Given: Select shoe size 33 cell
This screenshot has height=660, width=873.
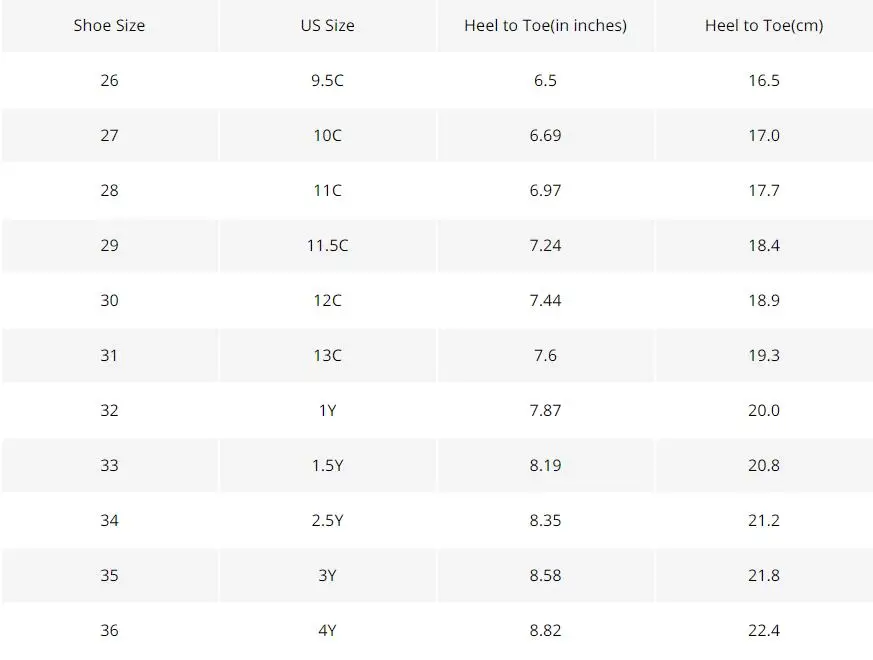Looking at the screenshot, I should tap(109, 466).
